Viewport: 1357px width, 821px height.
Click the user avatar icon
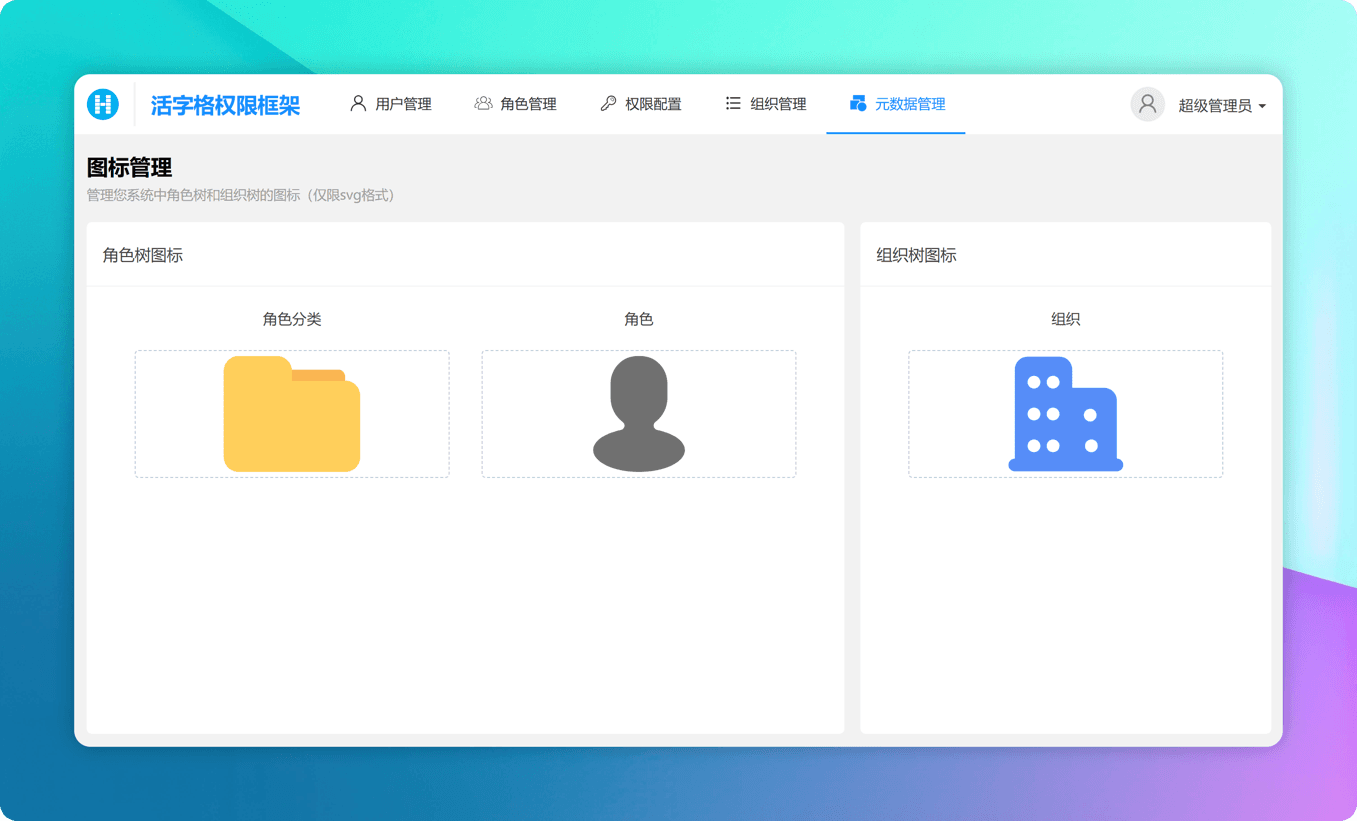coord(1147,104)
